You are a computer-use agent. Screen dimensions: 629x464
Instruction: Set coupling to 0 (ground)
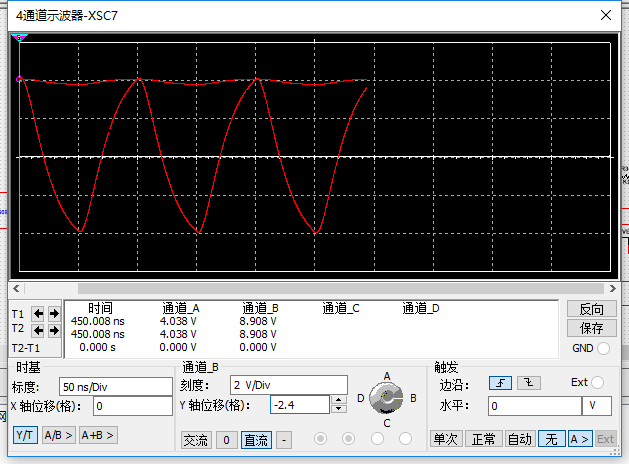coord(226,440)
